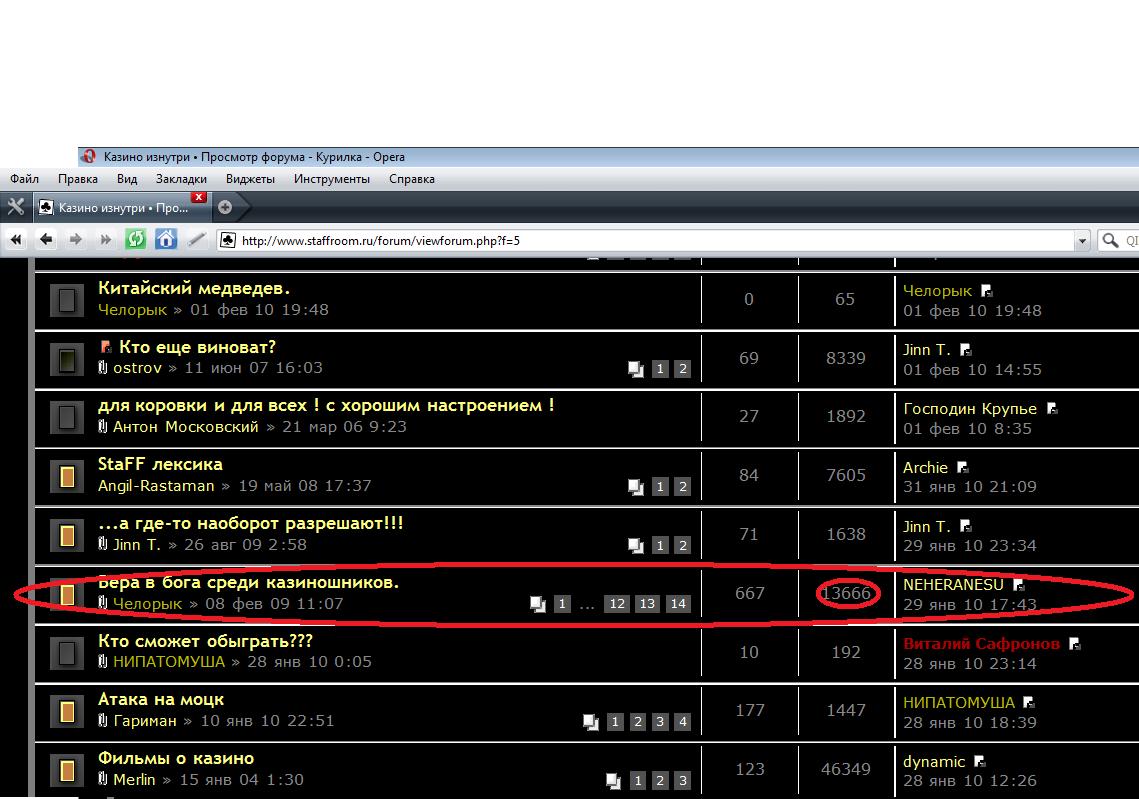This screenshot has height=799, width=1139.
Task: Open page 4 of Атака на моцк
Action: click(682, 722)
